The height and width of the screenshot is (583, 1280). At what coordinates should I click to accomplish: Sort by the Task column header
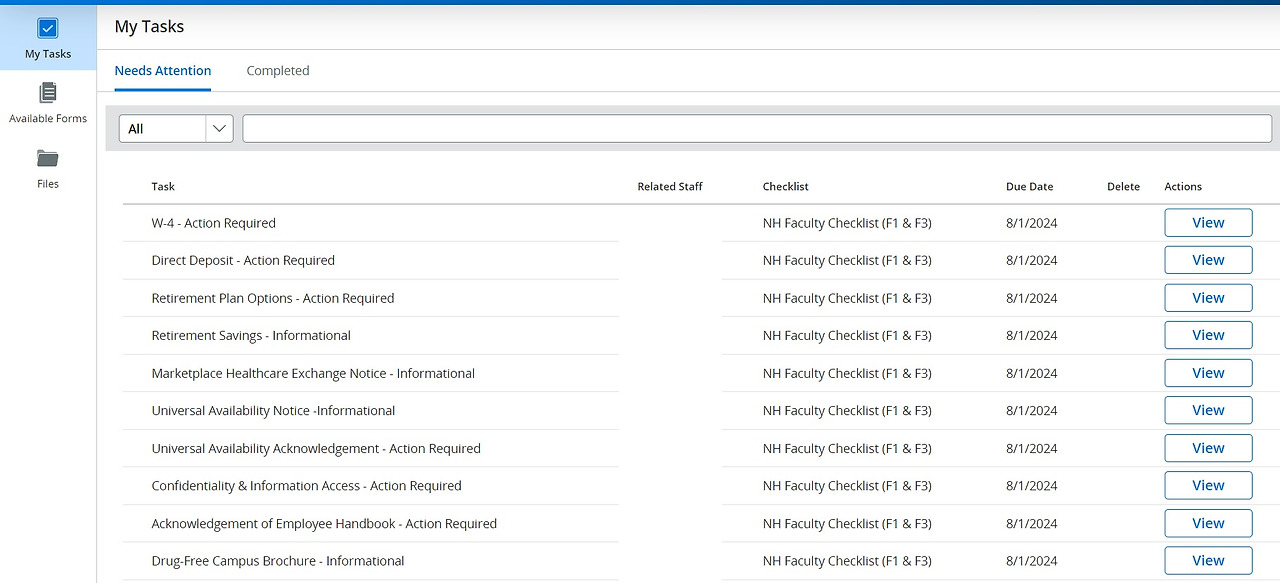pyautogui.click(x=163, y=186)
